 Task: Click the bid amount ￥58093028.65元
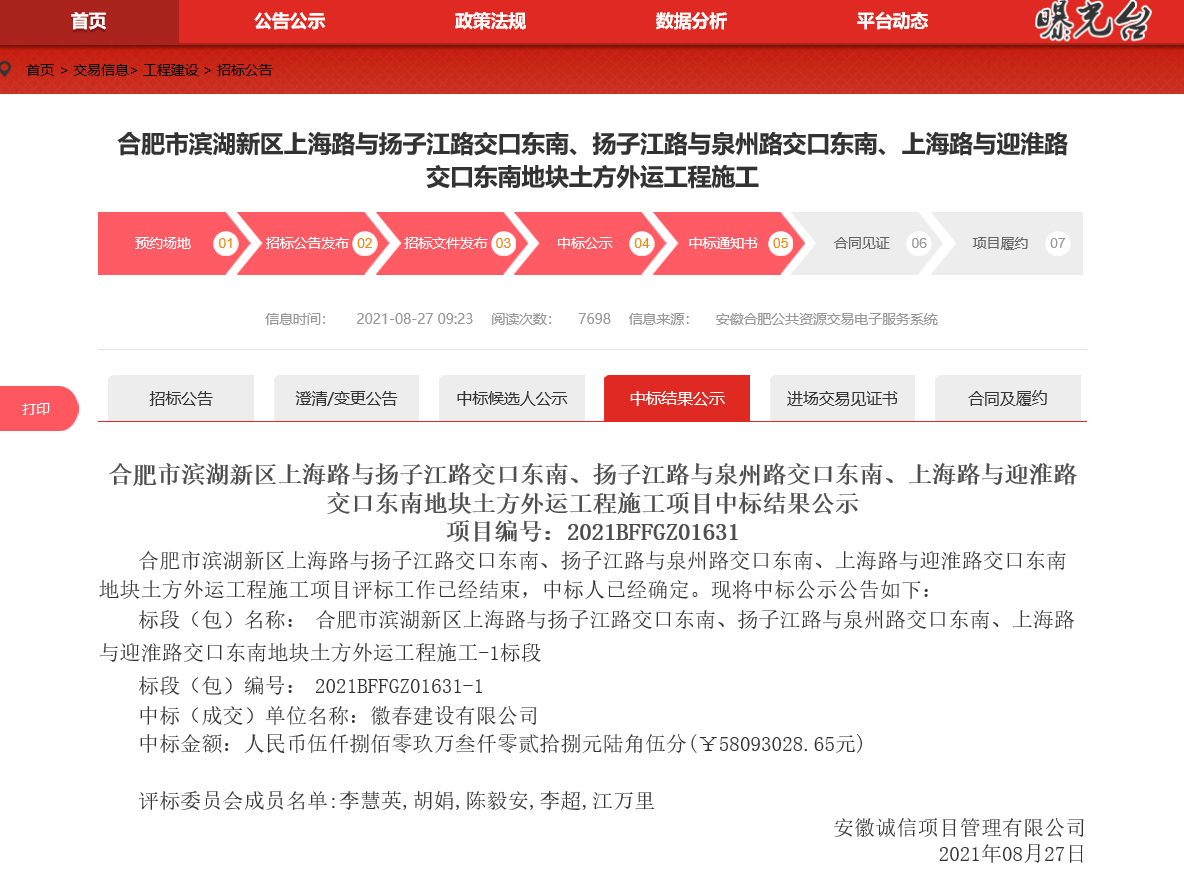[x=780, y=744]
